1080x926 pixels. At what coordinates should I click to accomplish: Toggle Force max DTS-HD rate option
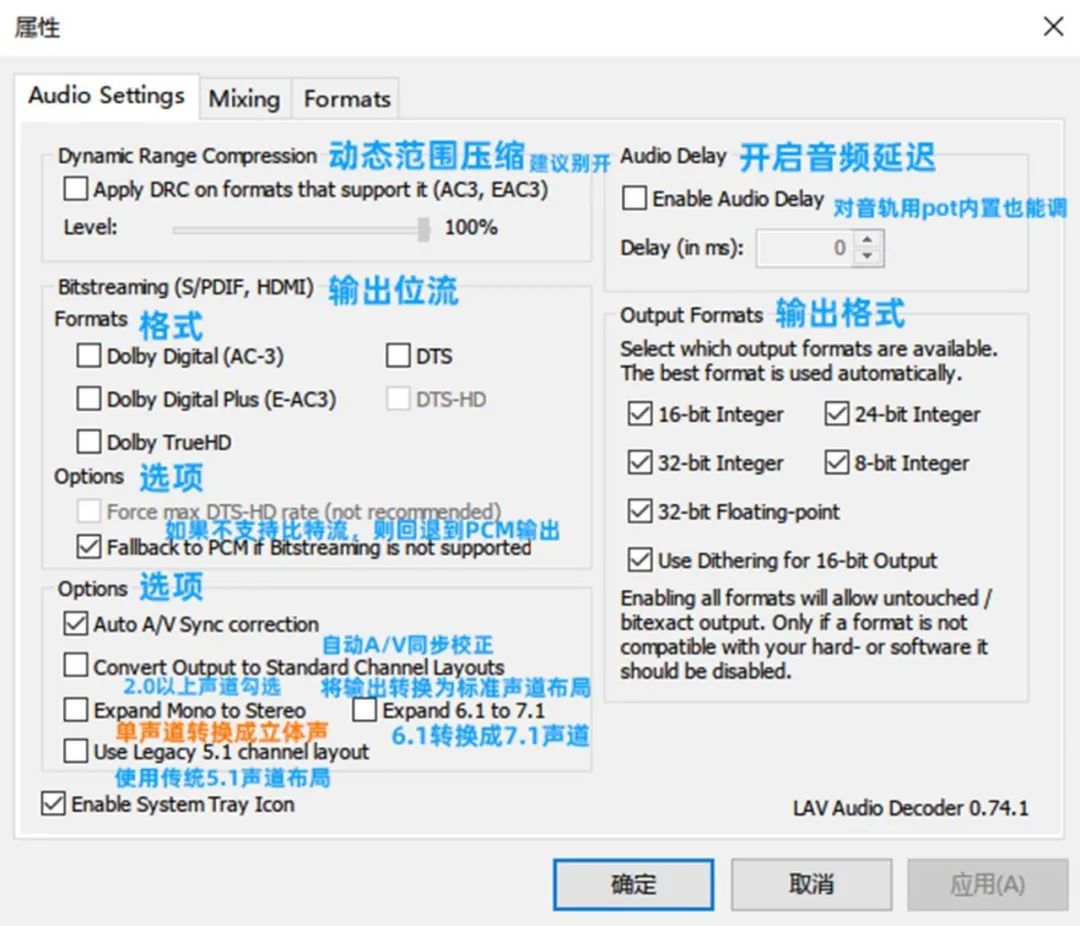(89, 511)
